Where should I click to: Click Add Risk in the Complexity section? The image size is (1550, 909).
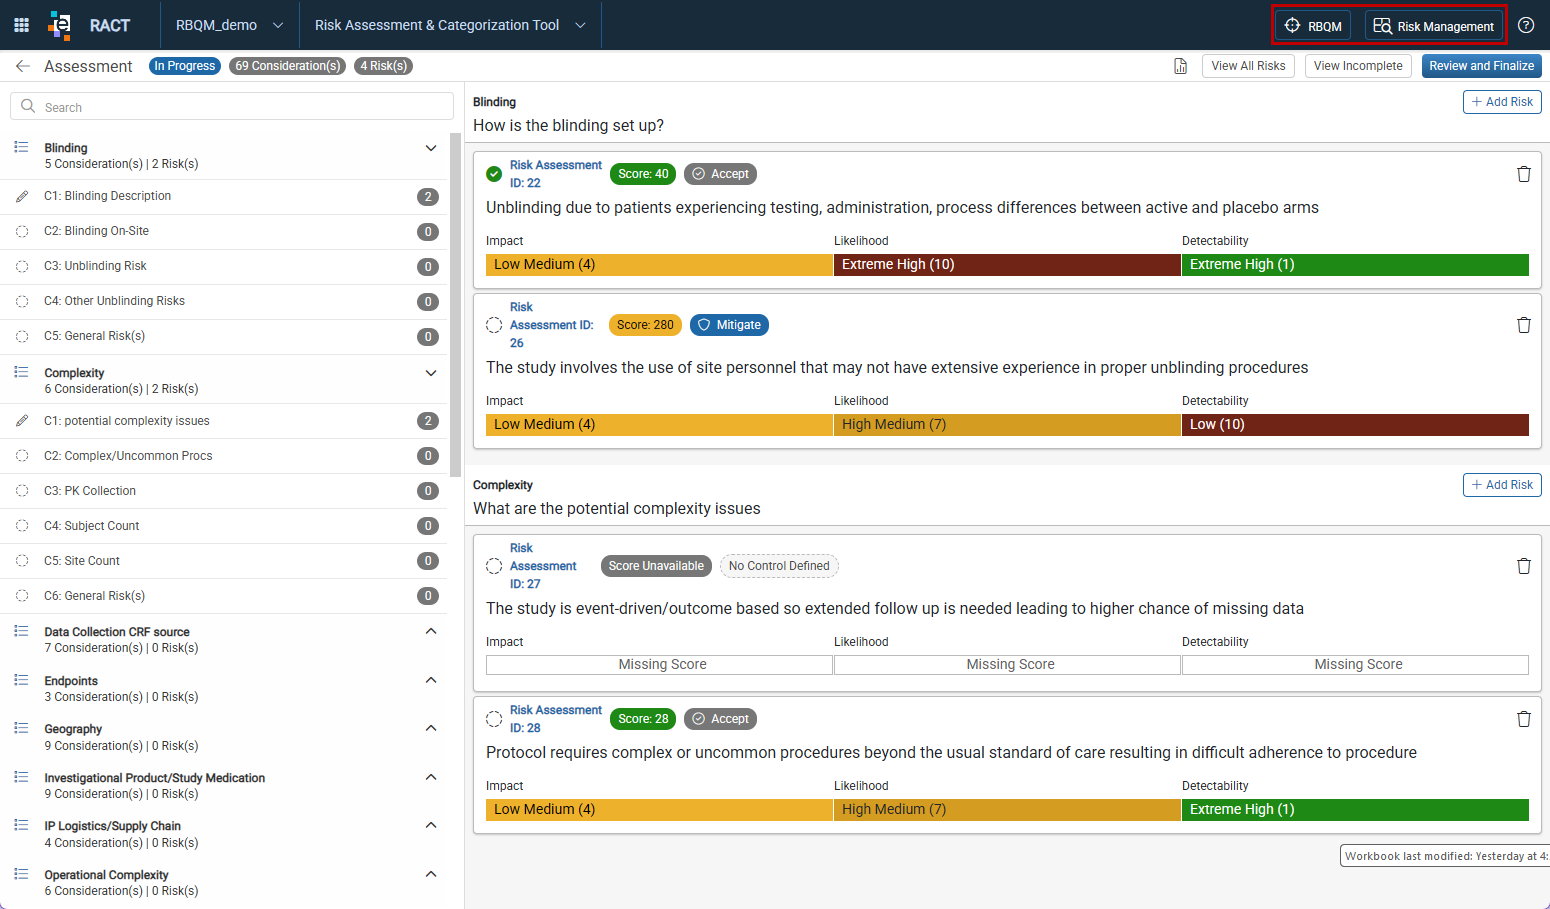click(x=1502, y=485)
